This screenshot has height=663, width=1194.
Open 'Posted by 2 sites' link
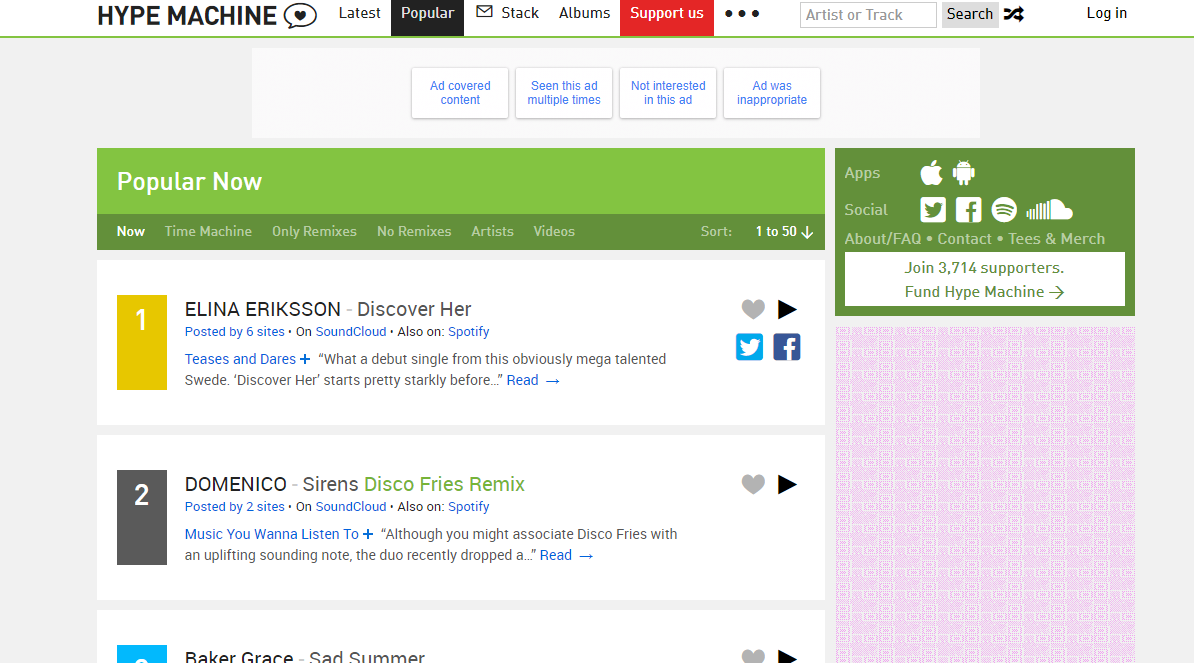point(235,507)
